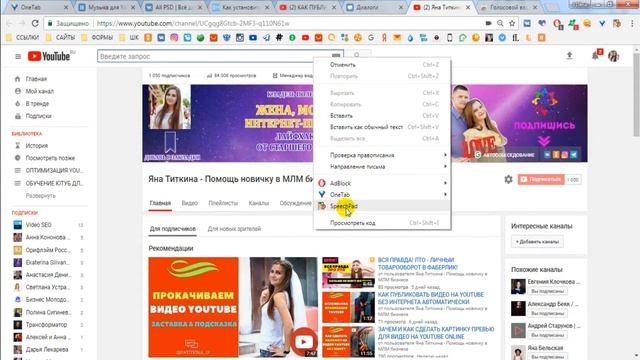Open the Для новых зрителей view tab
Image resolution: width=640 pixels, height=360 pixels.
pos(234,229)
